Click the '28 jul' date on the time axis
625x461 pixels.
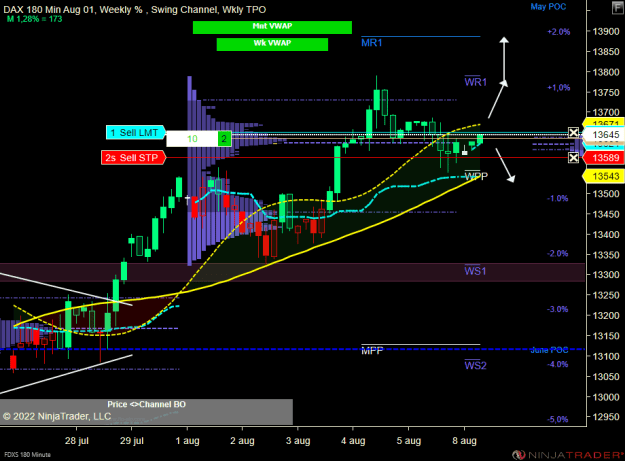tap(77, 441)
